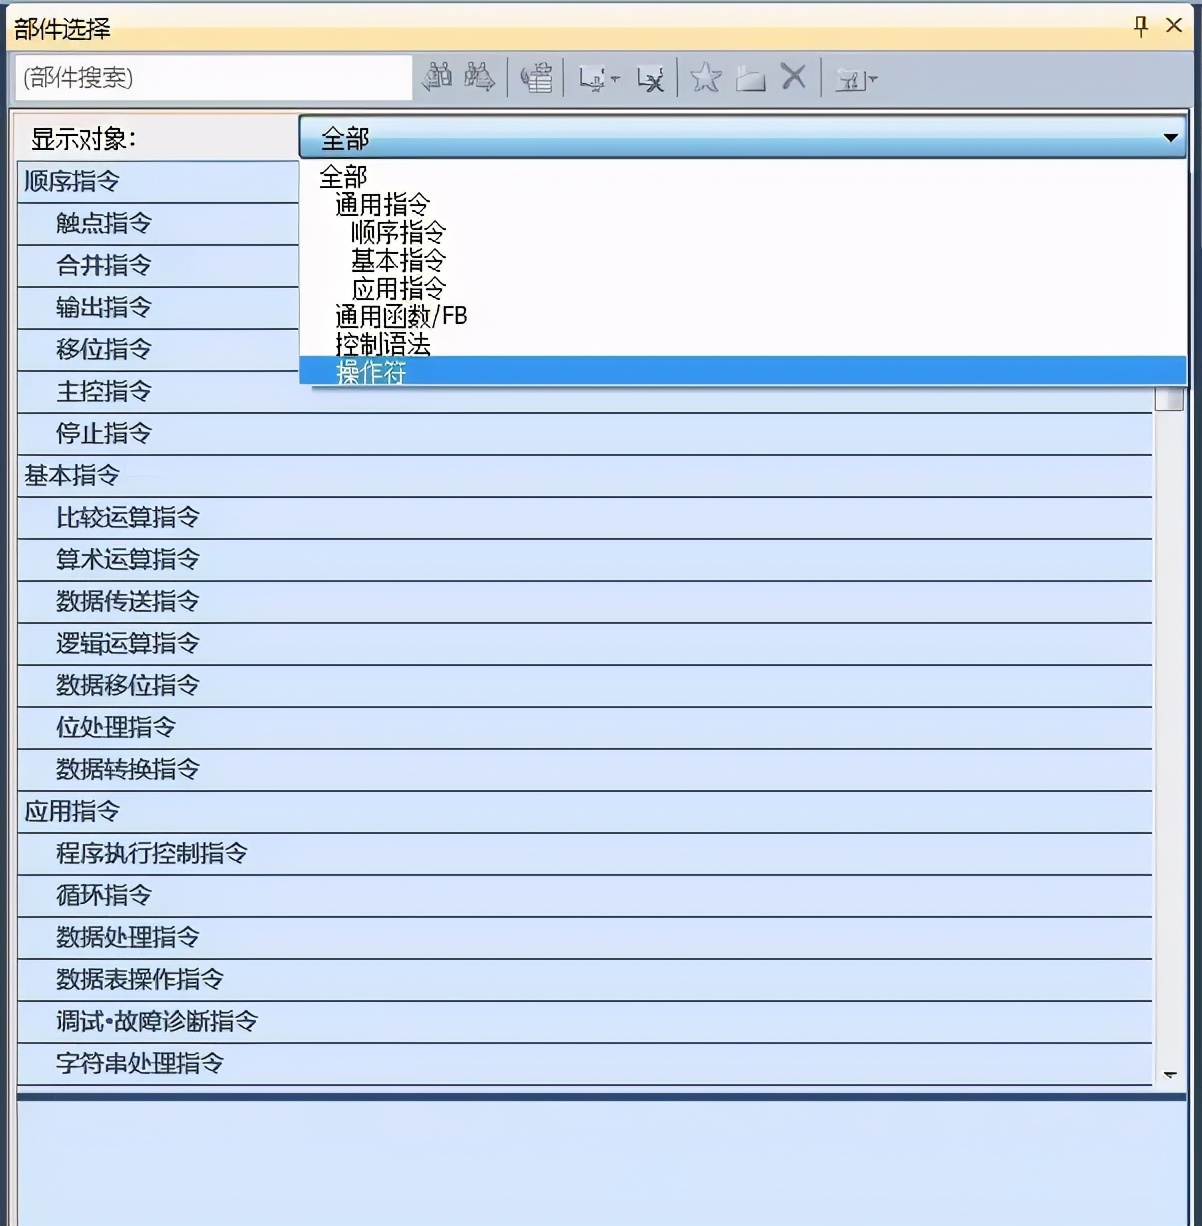The width and height of the screenshot is (1202, 1226).
Task: Open the 显示对象 combo box arrow
Action: pyautogui.click(x=1170, y=138)
